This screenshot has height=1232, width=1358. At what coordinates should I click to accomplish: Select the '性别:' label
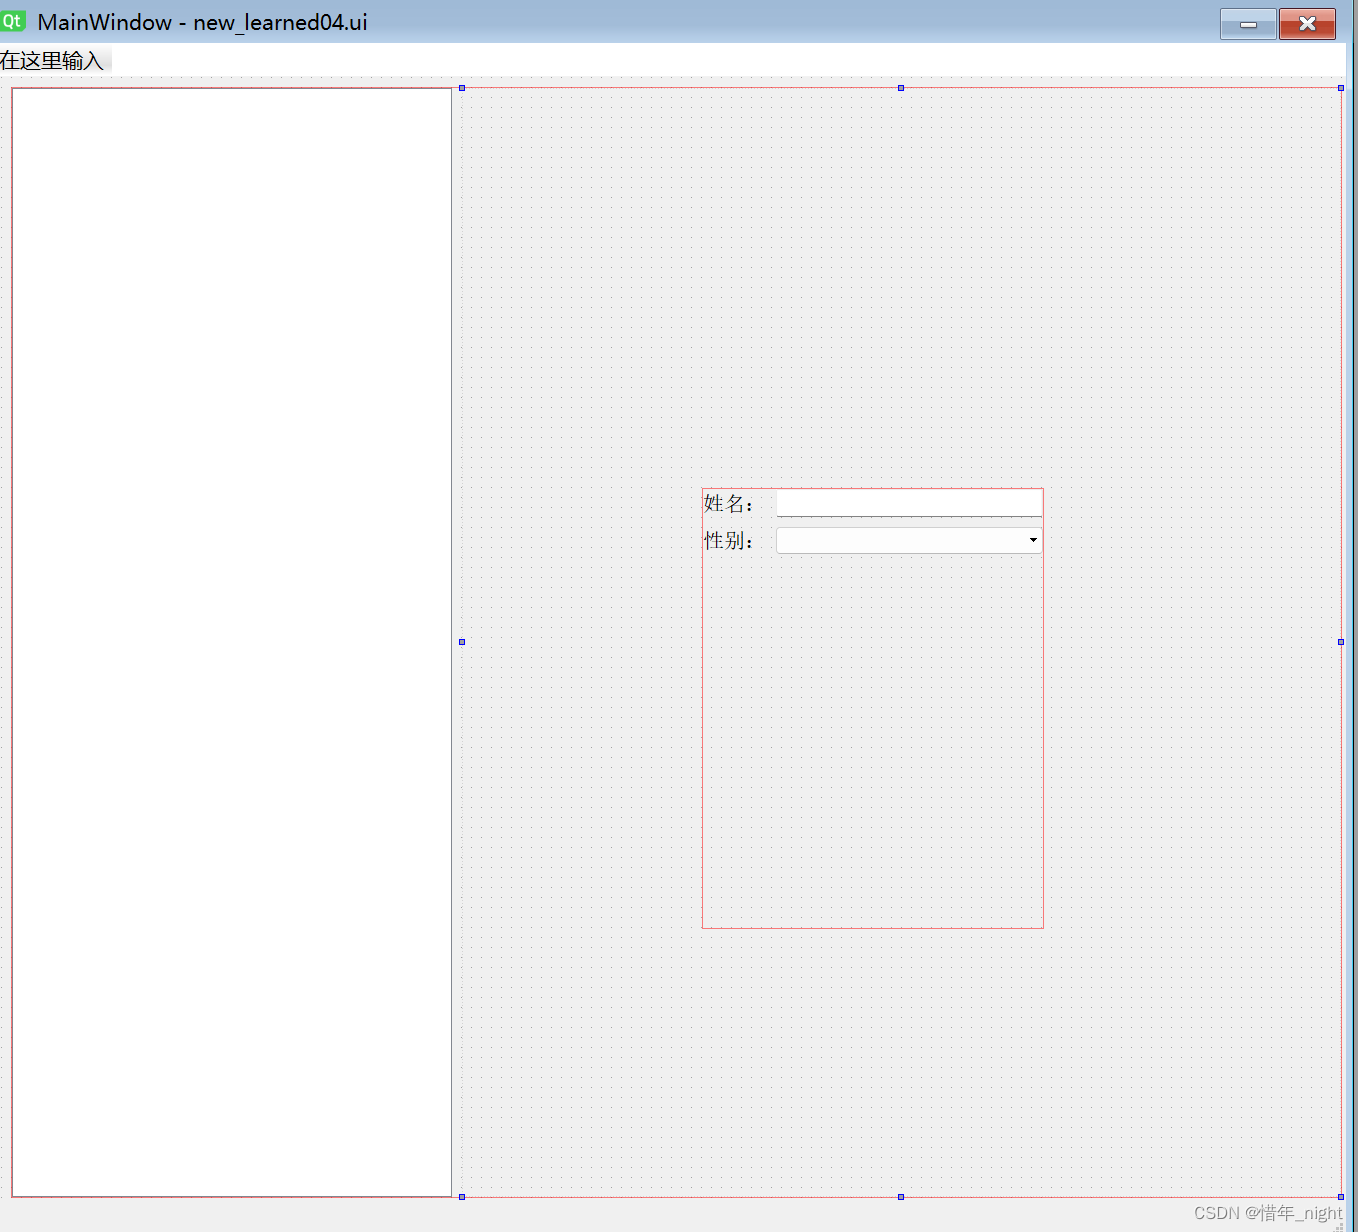pos(729,541)
